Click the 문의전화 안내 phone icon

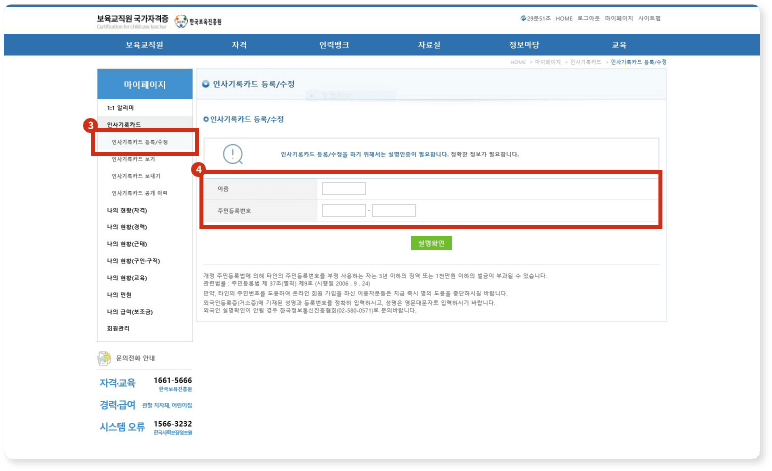pyautogui.click(x=104, y=358)
